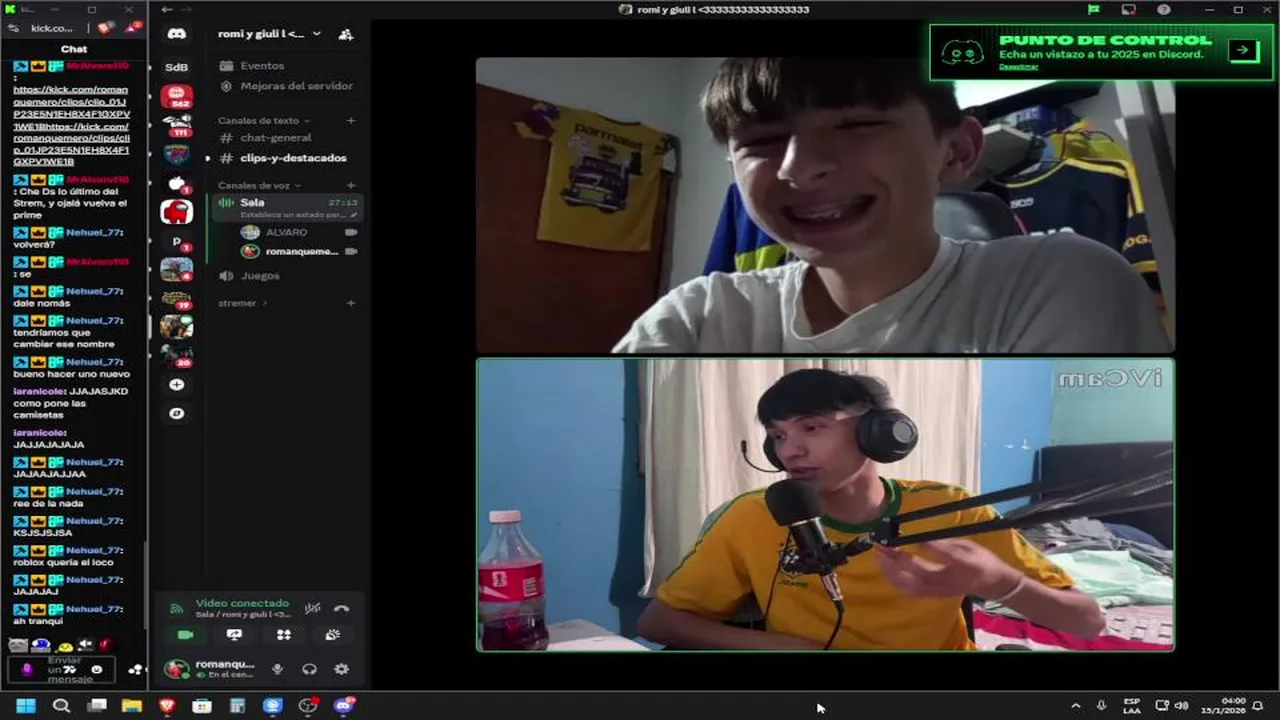Click ALVARO's webcam video tile
This screenshot has width=1280, height=720.
825,205
